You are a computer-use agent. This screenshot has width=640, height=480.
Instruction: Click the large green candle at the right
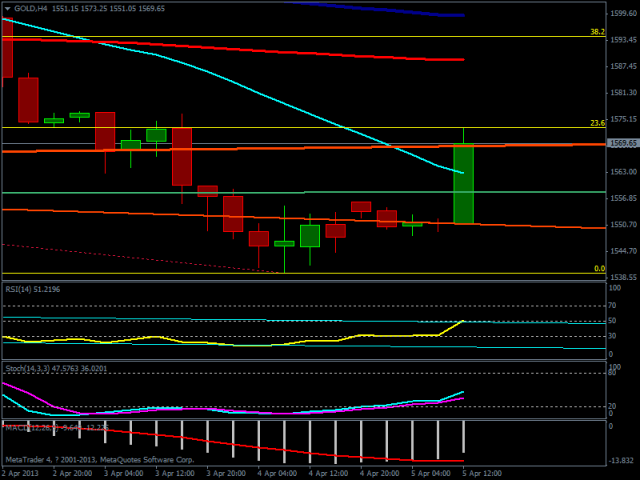tap(463, 185)
